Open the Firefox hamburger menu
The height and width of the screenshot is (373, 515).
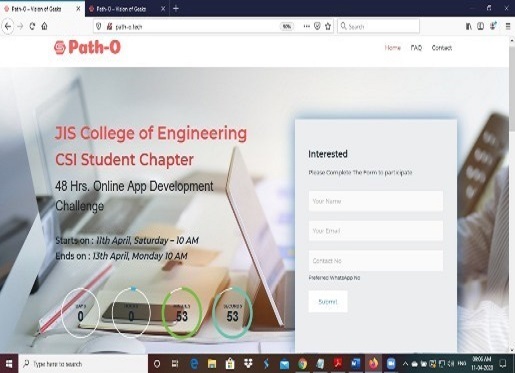pos(508,26)
